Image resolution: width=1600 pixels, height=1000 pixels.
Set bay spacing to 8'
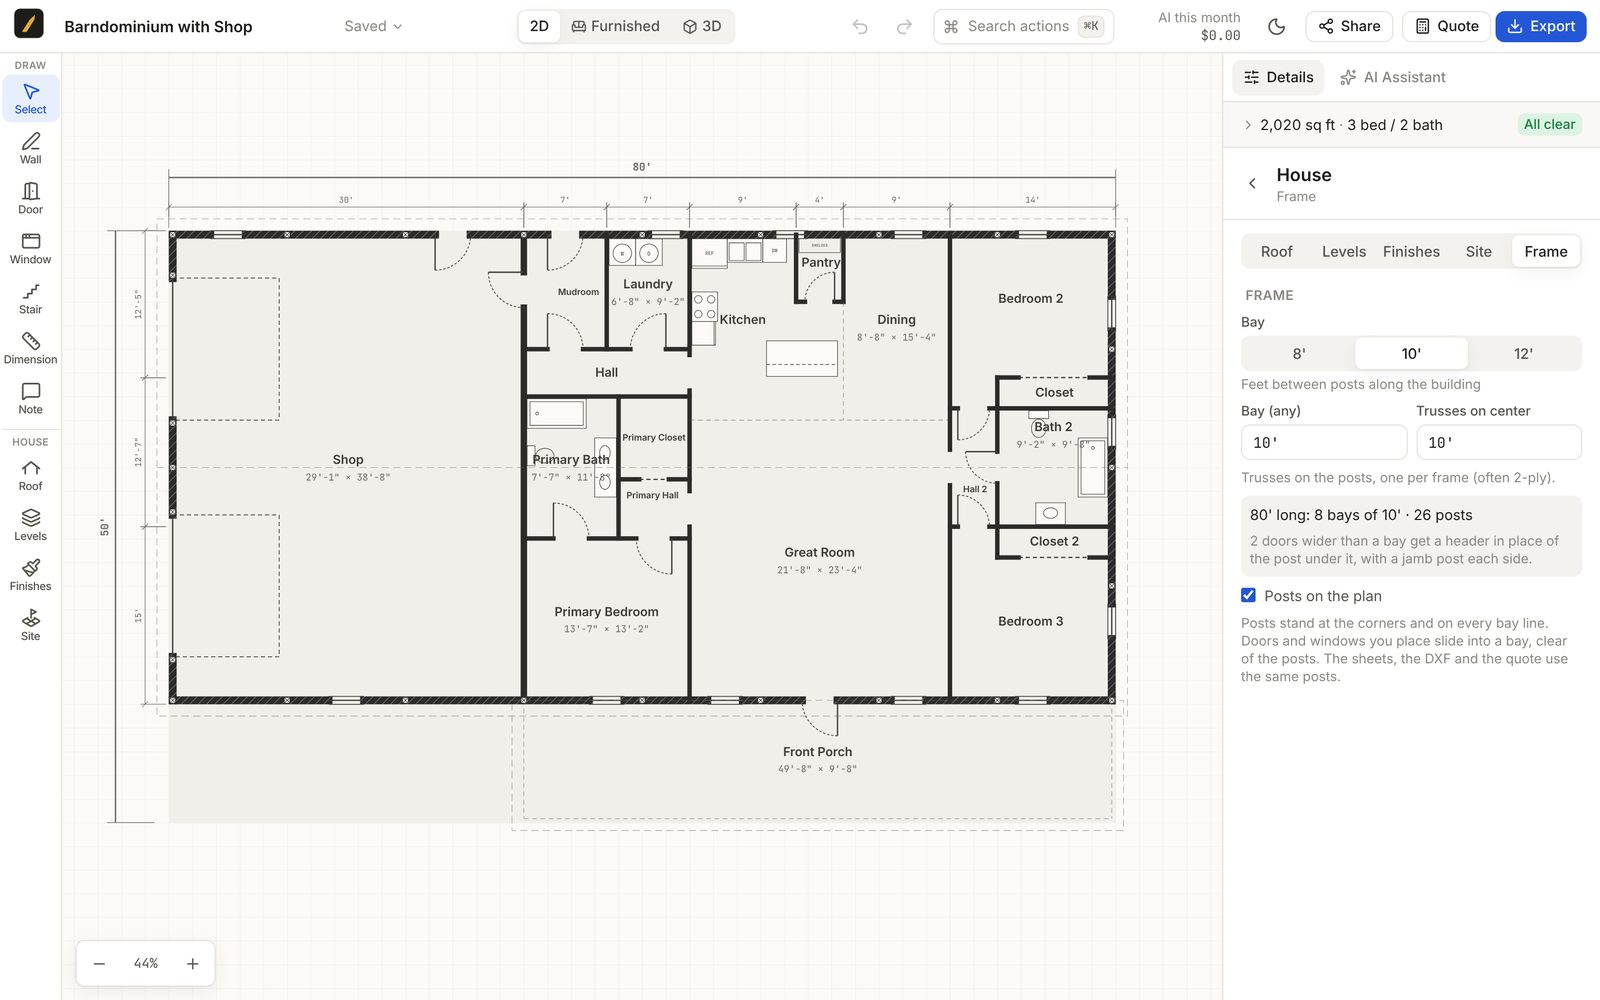[x=1298, y=353]
